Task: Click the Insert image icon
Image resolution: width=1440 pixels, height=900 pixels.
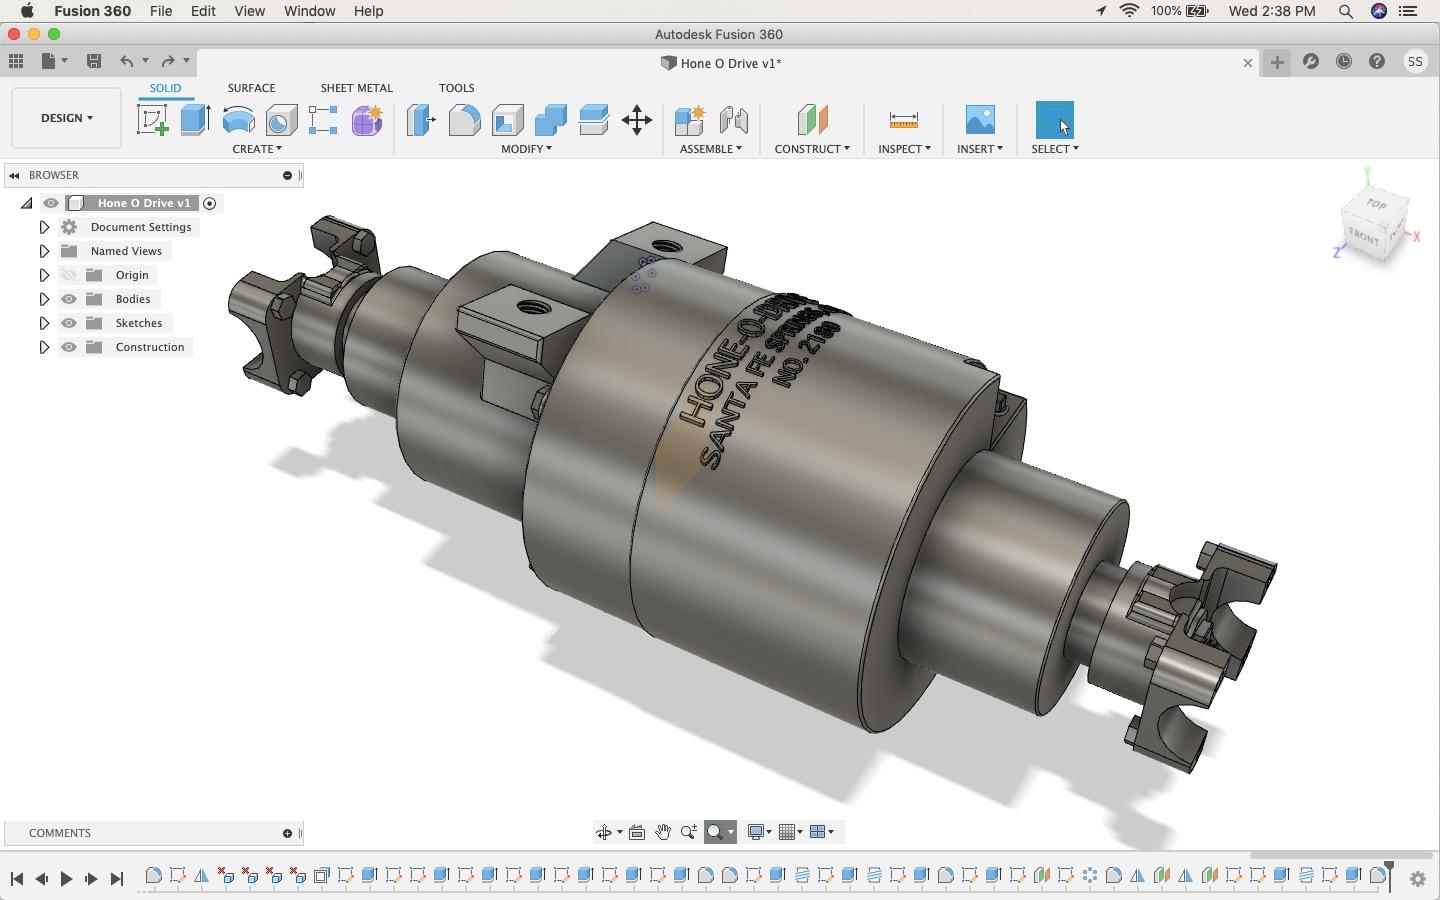Action: [980, 120]
